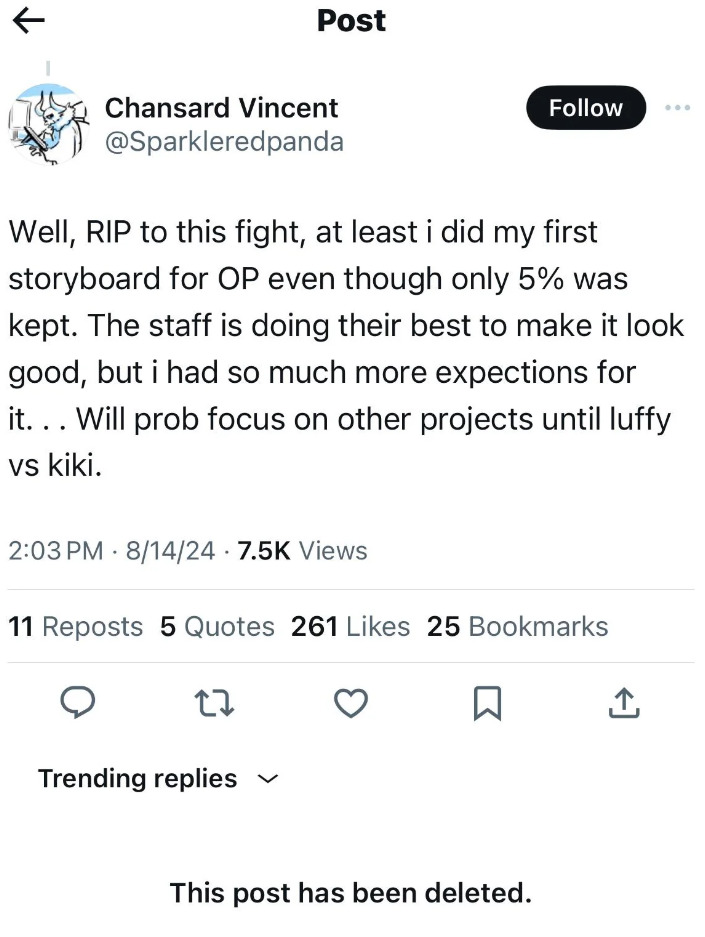Click the @Sparkleredpanda handle
Screen dimensions: 705x937
coord(224,142)
